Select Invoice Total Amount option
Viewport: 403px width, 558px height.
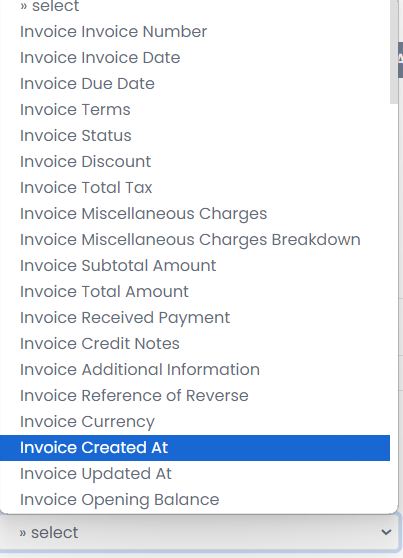[195, 291]
